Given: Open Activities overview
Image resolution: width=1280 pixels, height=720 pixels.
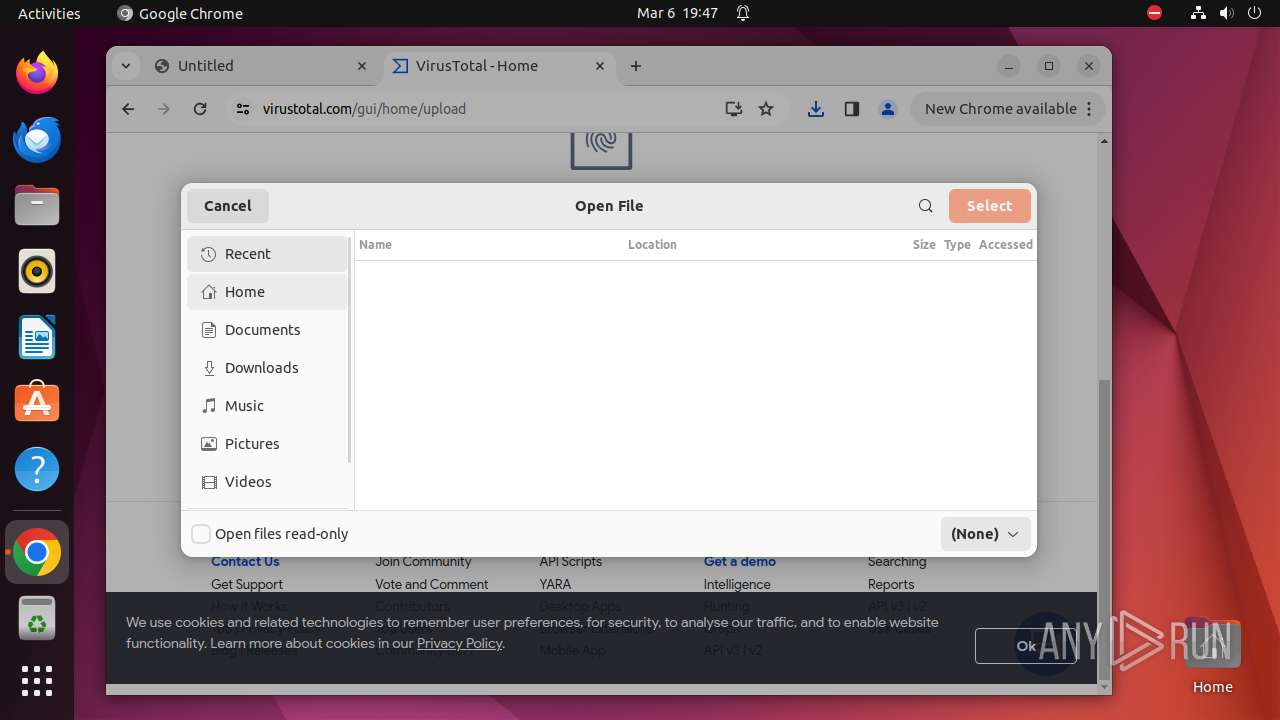Looking at the screenshot, I should 49,13.
